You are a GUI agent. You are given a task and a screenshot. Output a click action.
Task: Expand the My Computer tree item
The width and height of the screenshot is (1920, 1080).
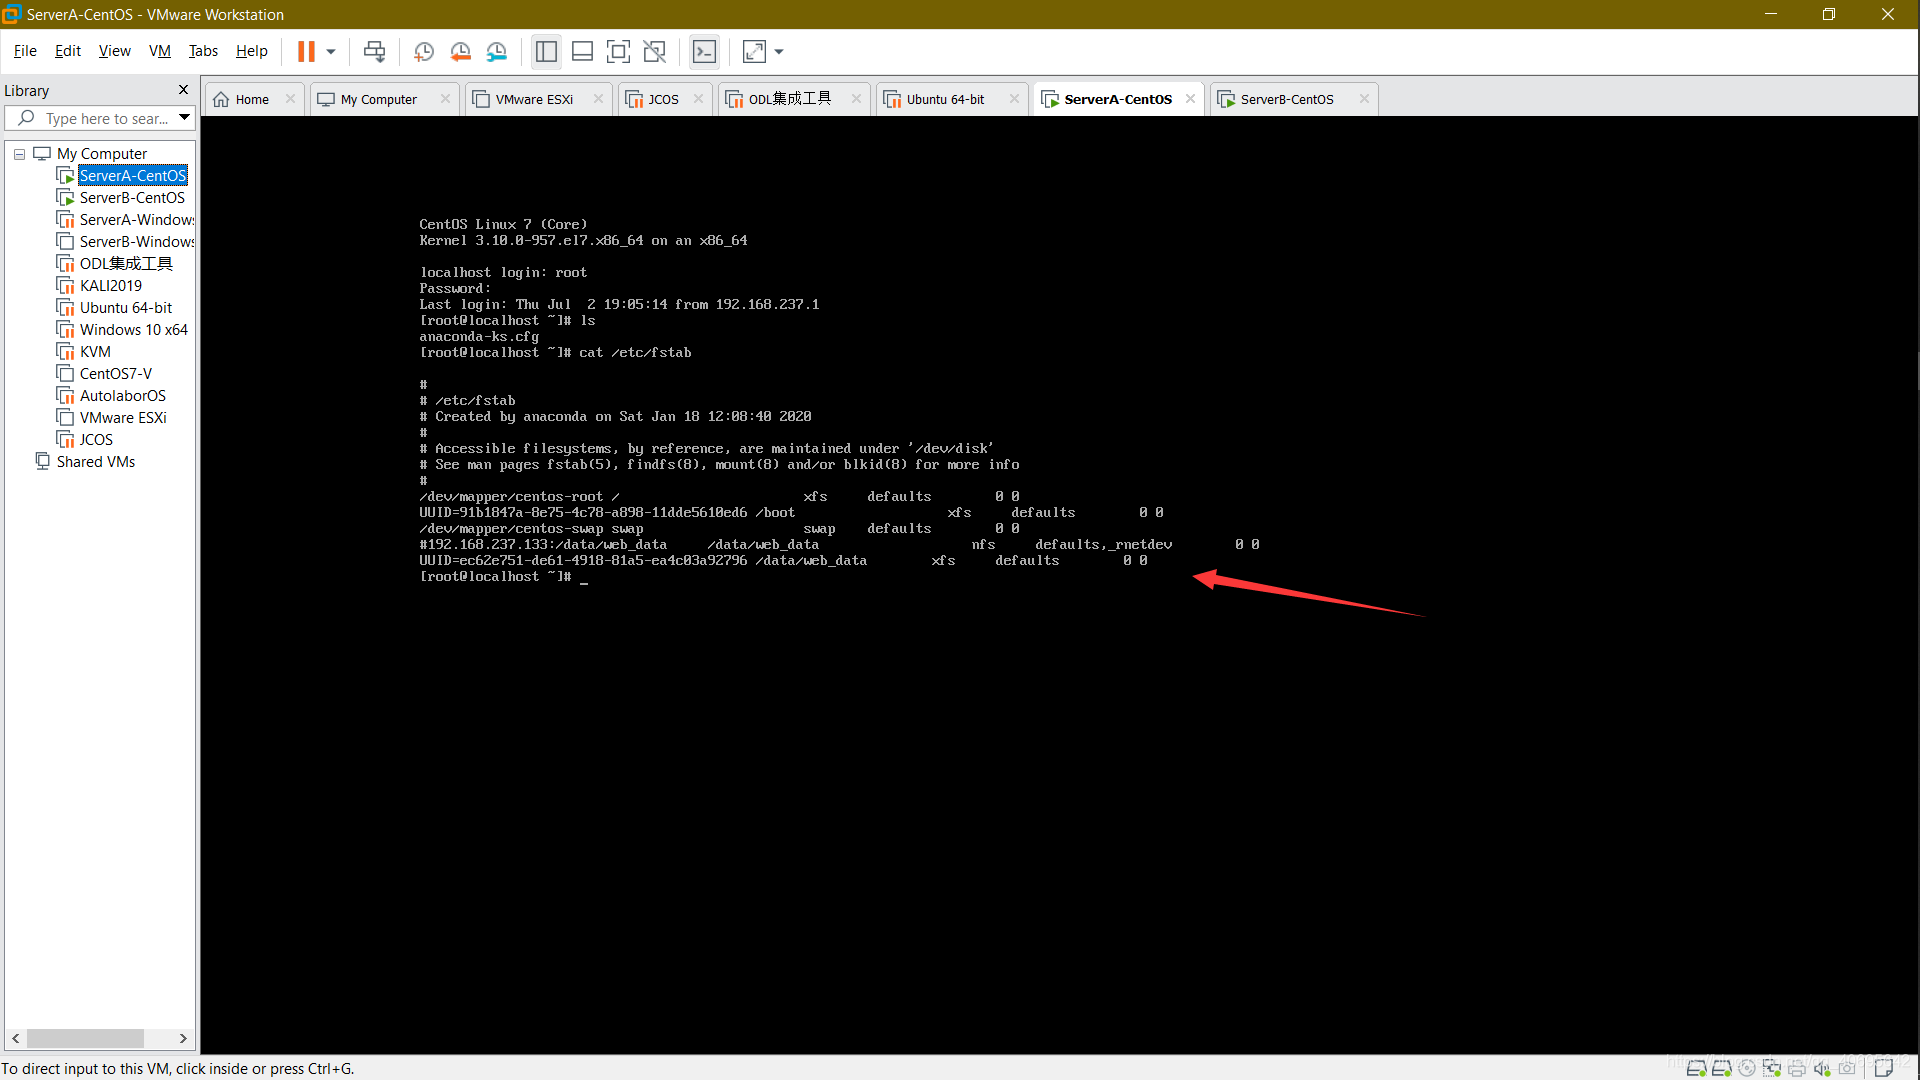(20, 153)
